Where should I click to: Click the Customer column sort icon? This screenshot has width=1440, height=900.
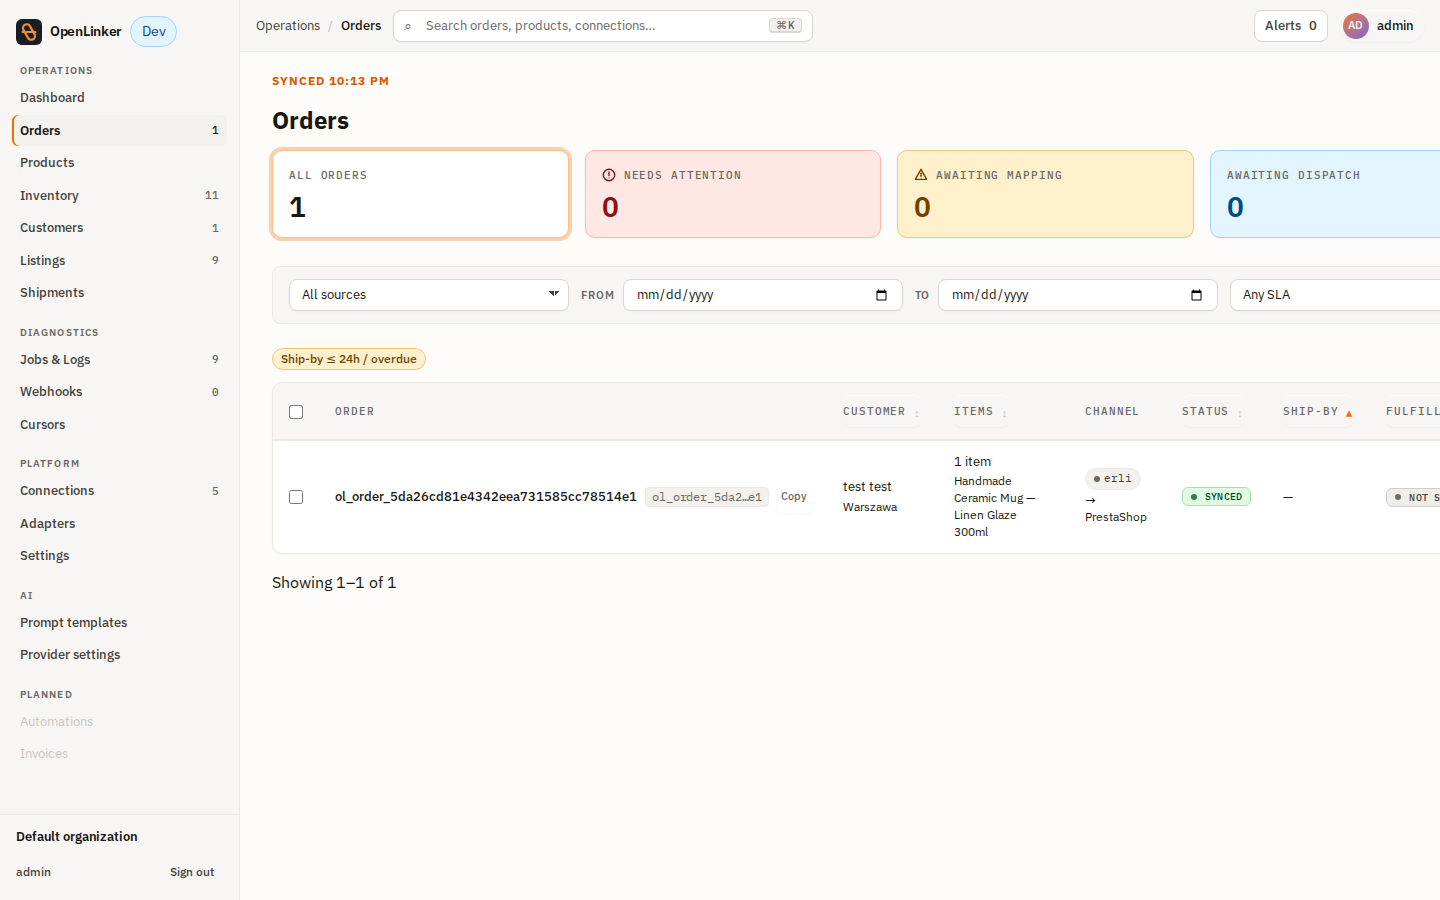click(x=916, y=413)
